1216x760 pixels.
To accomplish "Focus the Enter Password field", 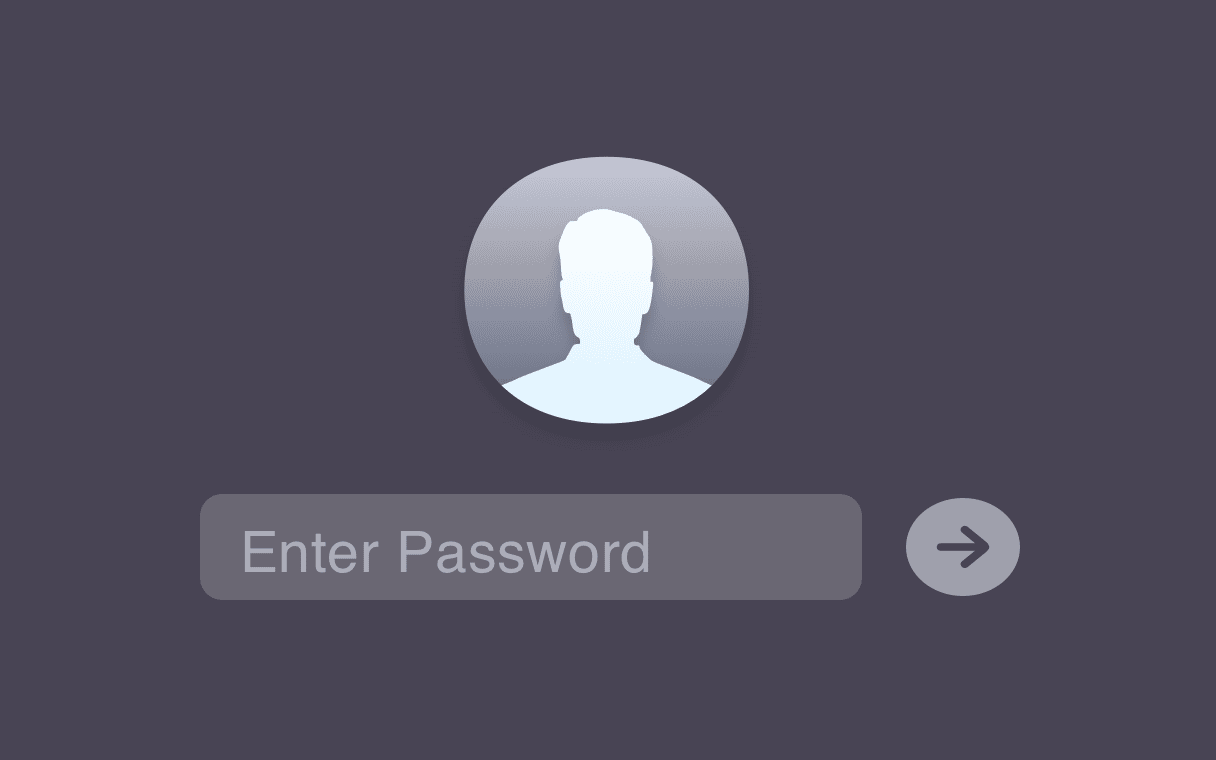I will point(531,547).
